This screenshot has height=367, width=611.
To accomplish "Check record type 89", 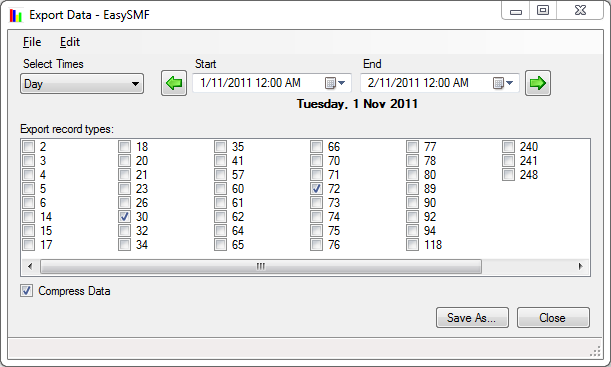I will click(x=412, y=189).
